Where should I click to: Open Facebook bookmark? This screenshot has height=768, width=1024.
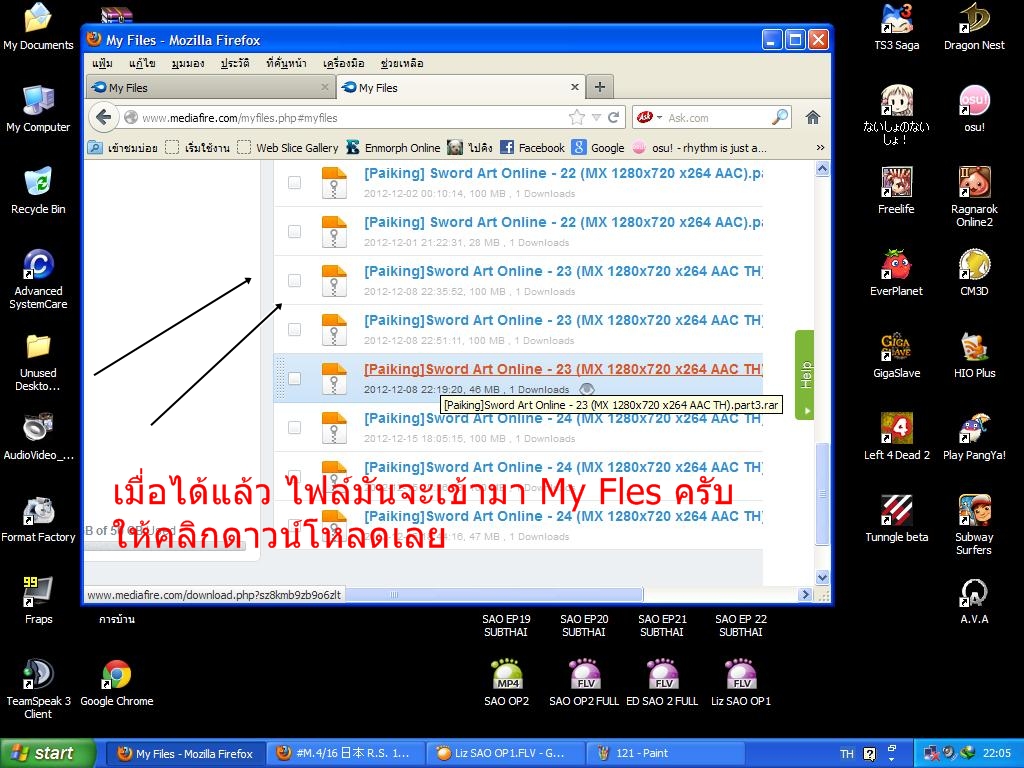(x=533, y=148)
